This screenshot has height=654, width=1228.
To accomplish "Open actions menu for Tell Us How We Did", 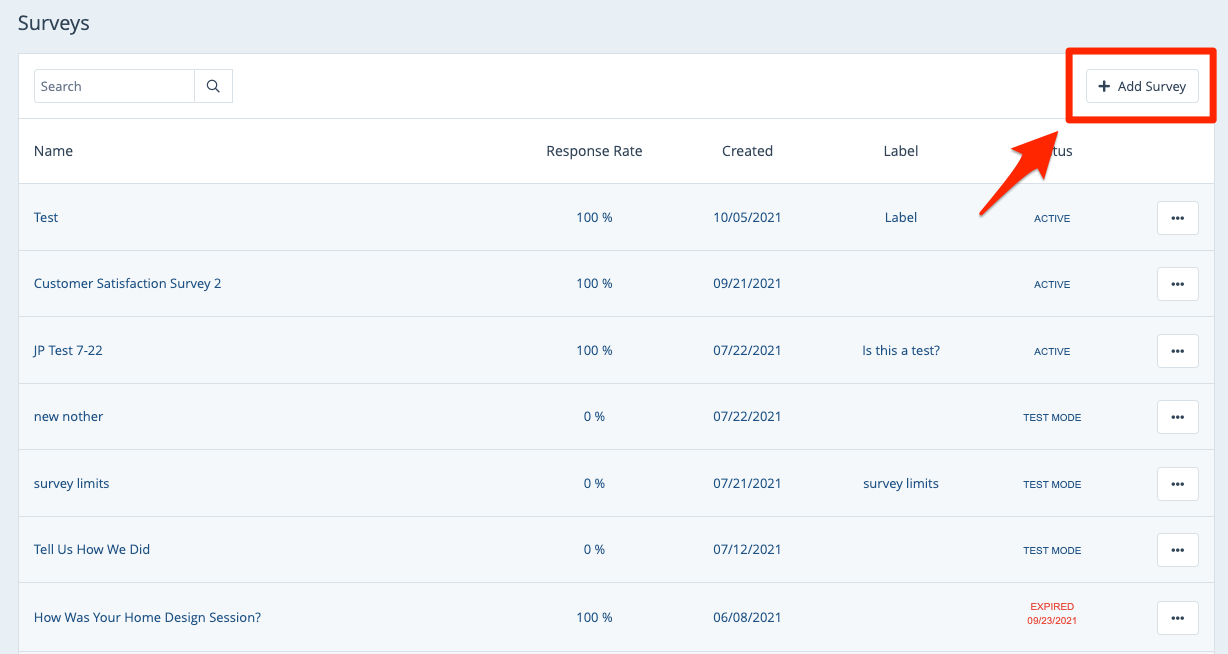I will tap(1177, 550).
